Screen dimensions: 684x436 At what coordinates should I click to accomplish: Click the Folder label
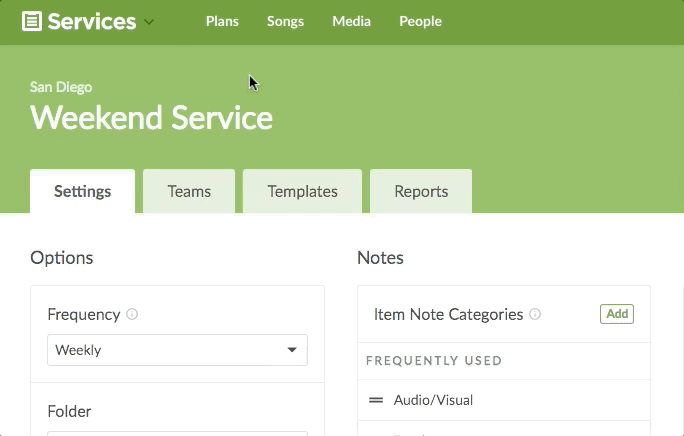click(69, 411)
